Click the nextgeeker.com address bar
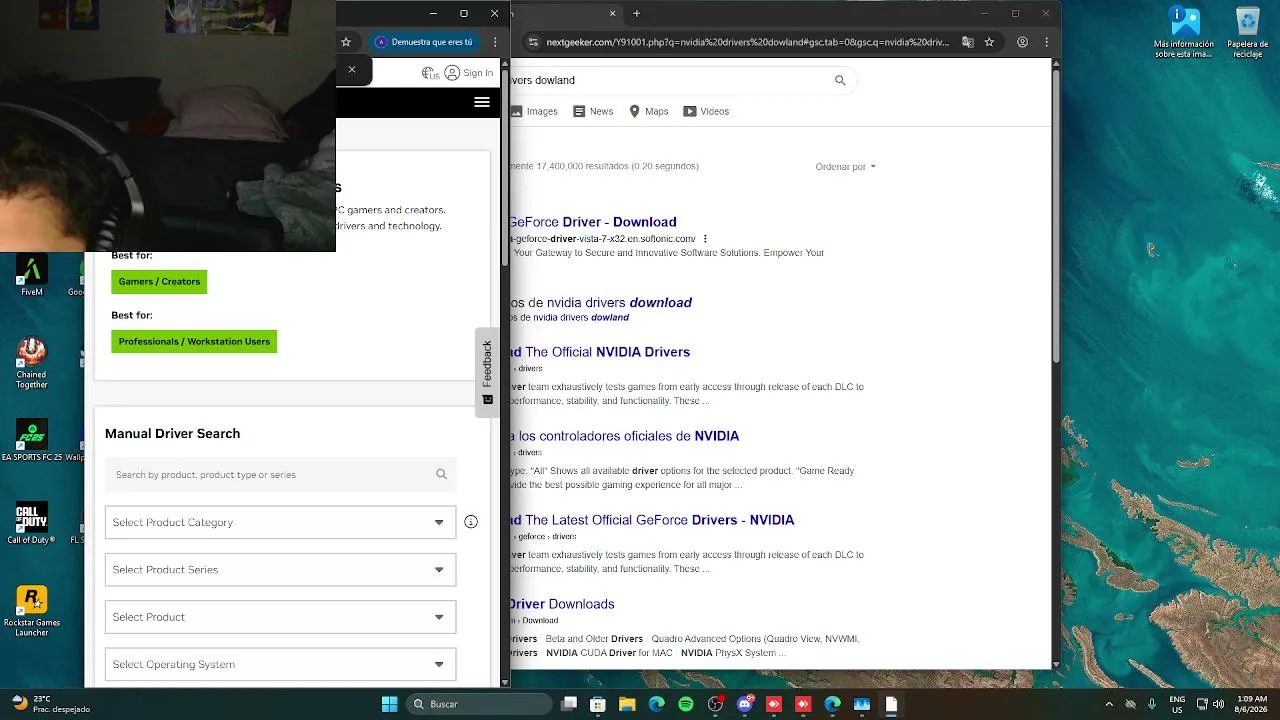1280x720 pixels. click(747, 42)
